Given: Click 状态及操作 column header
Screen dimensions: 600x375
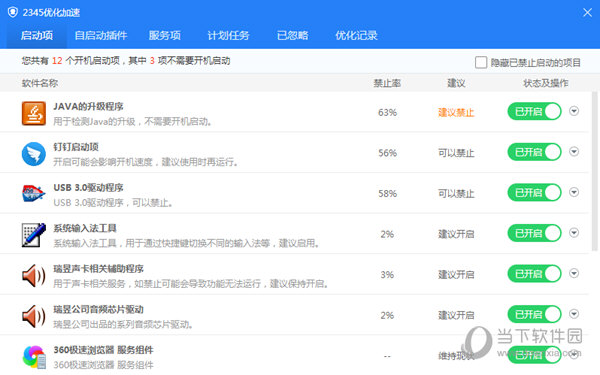Looking at the screenshot, I should (546, 83).
